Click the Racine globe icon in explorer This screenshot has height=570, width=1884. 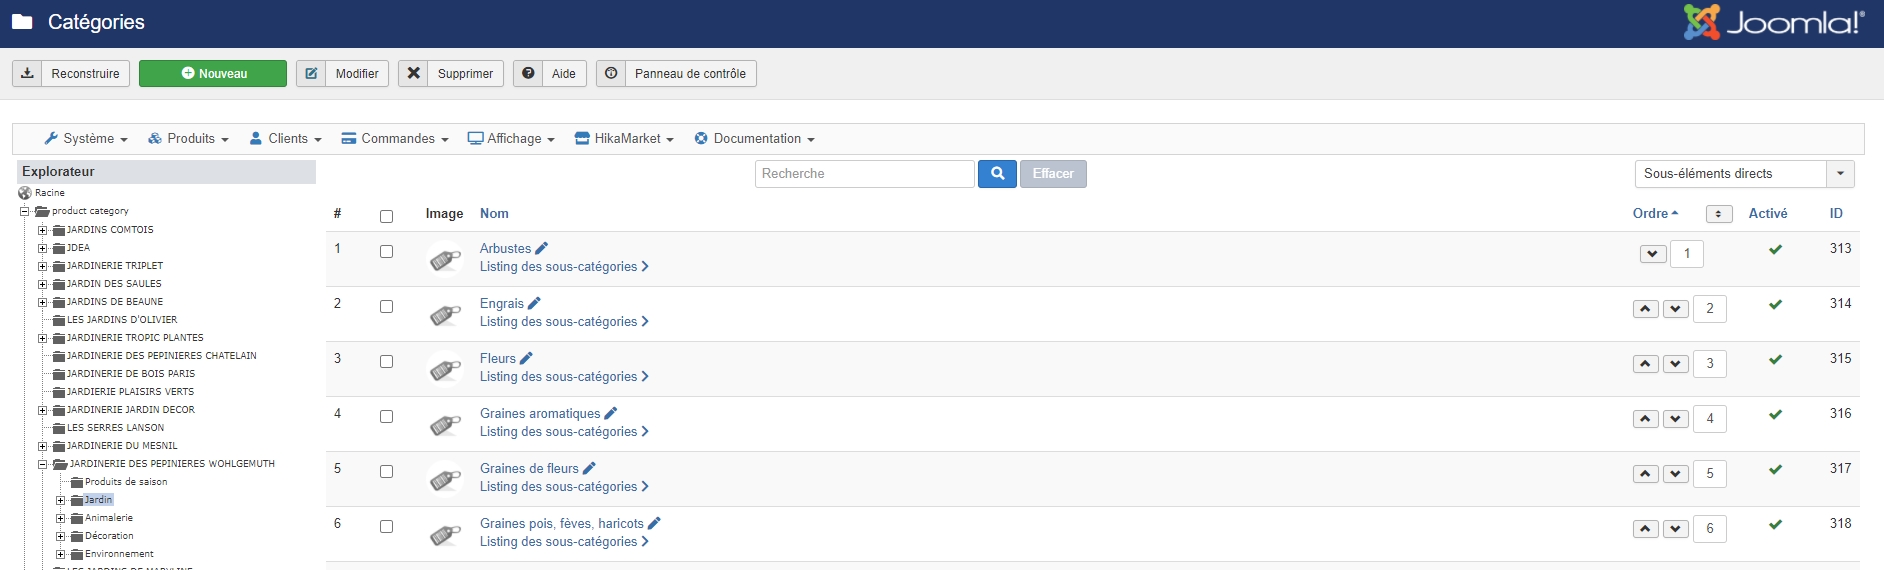(25, 193)
